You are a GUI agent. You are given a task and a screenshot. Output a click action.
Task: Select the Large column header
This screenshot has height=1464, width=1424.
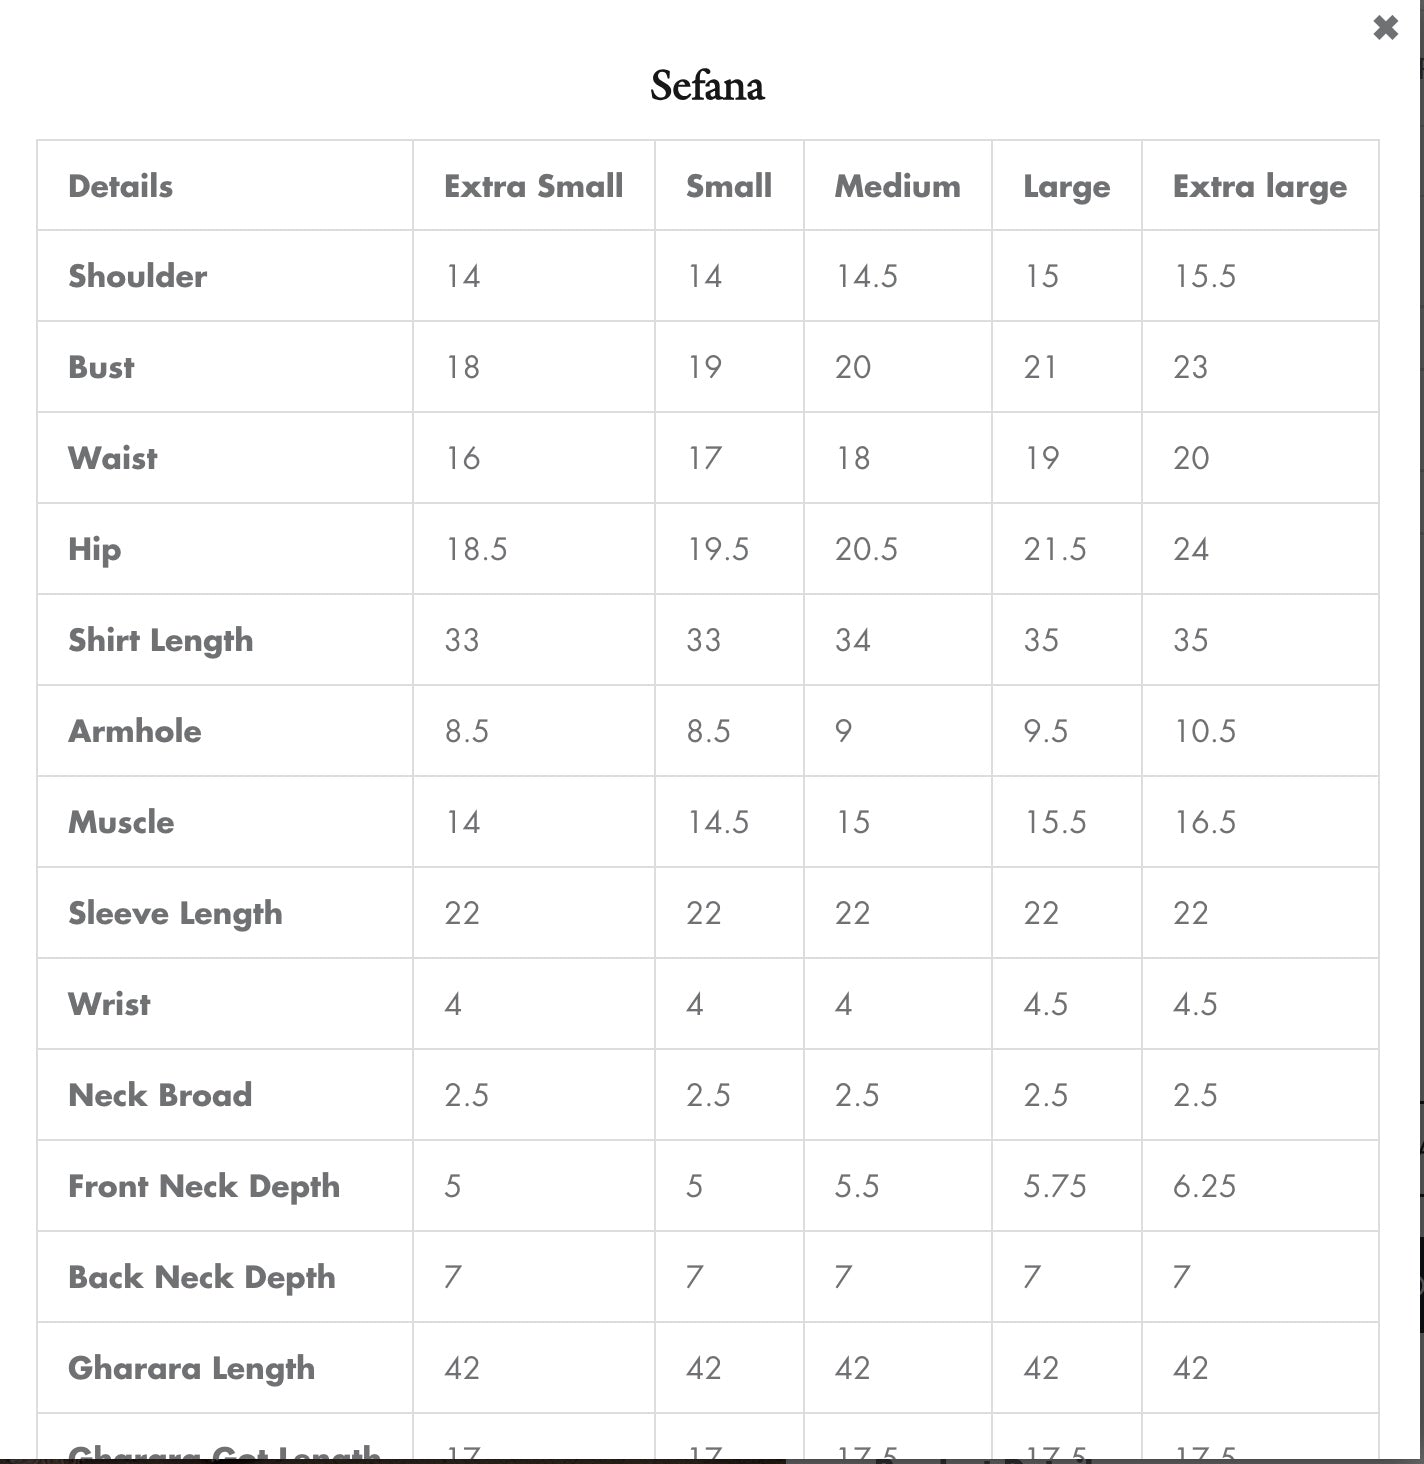1066,187
